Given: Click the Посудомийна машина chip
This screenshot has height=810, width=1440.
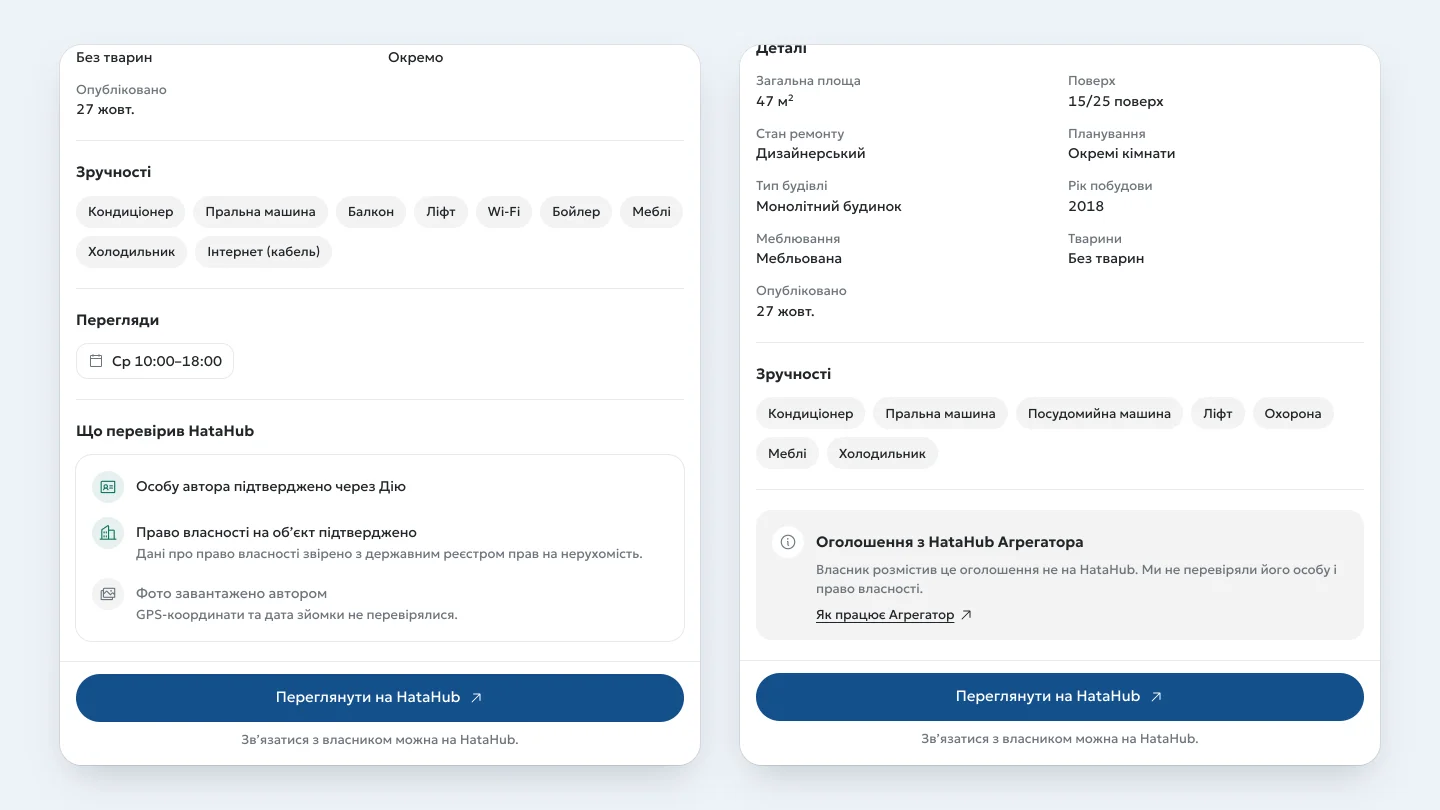Looking at the screenshot, I should (x=1099, y=414).
